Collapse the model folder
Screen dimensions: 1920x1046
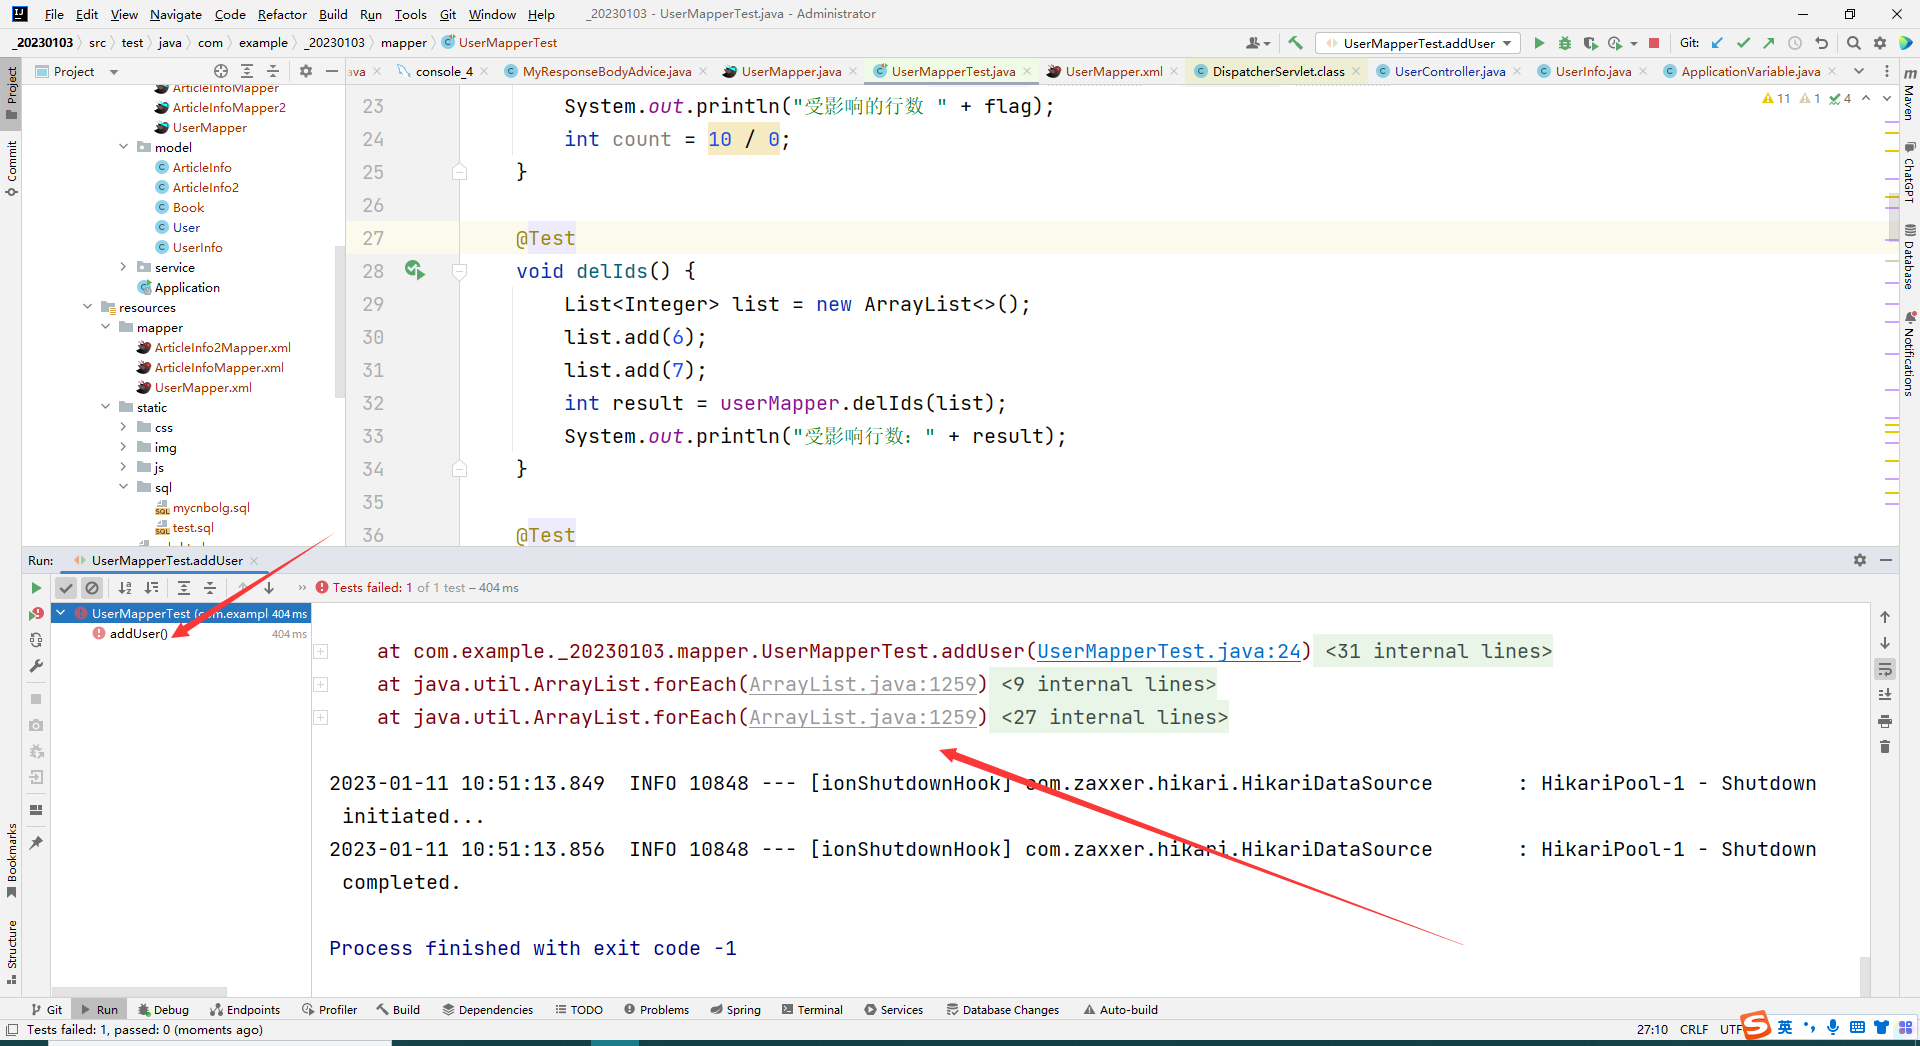[124, 147]
